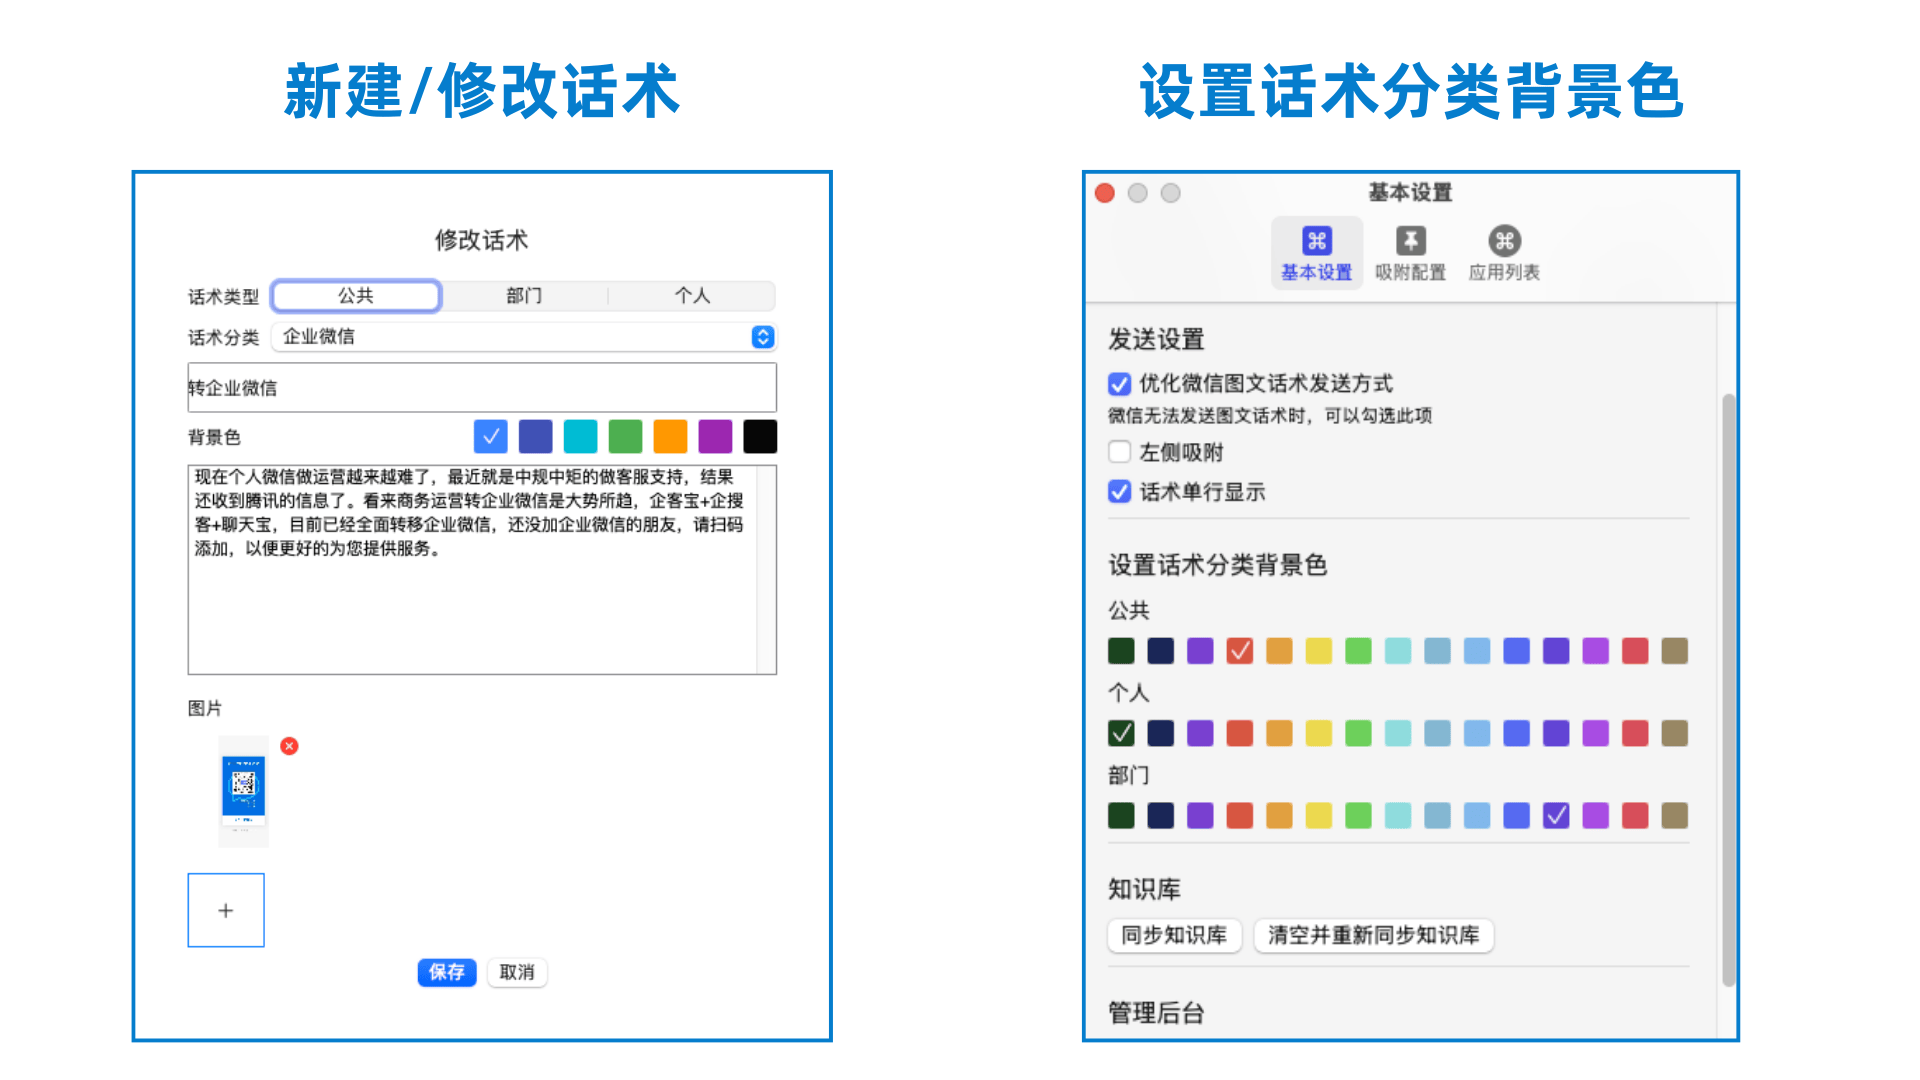Open the 基本设置 toolbar icon
This screenshot has width=1920, height=1080.
tap(1316, 241)
